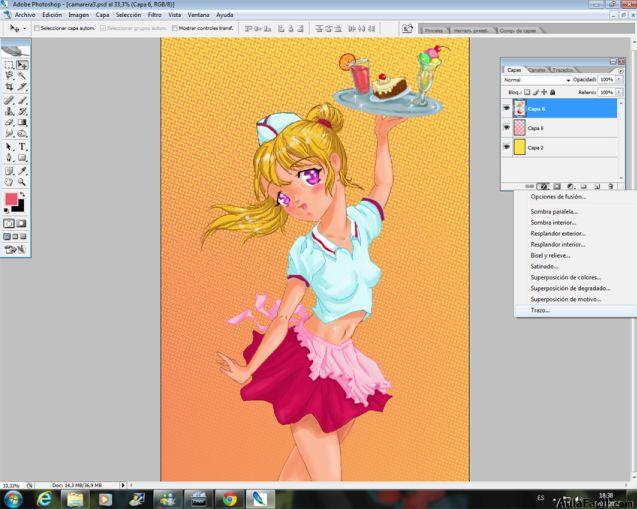Viewport: 637px width, 509px height.
Task: Select the Pen tool
Action: tap(9, 158)
